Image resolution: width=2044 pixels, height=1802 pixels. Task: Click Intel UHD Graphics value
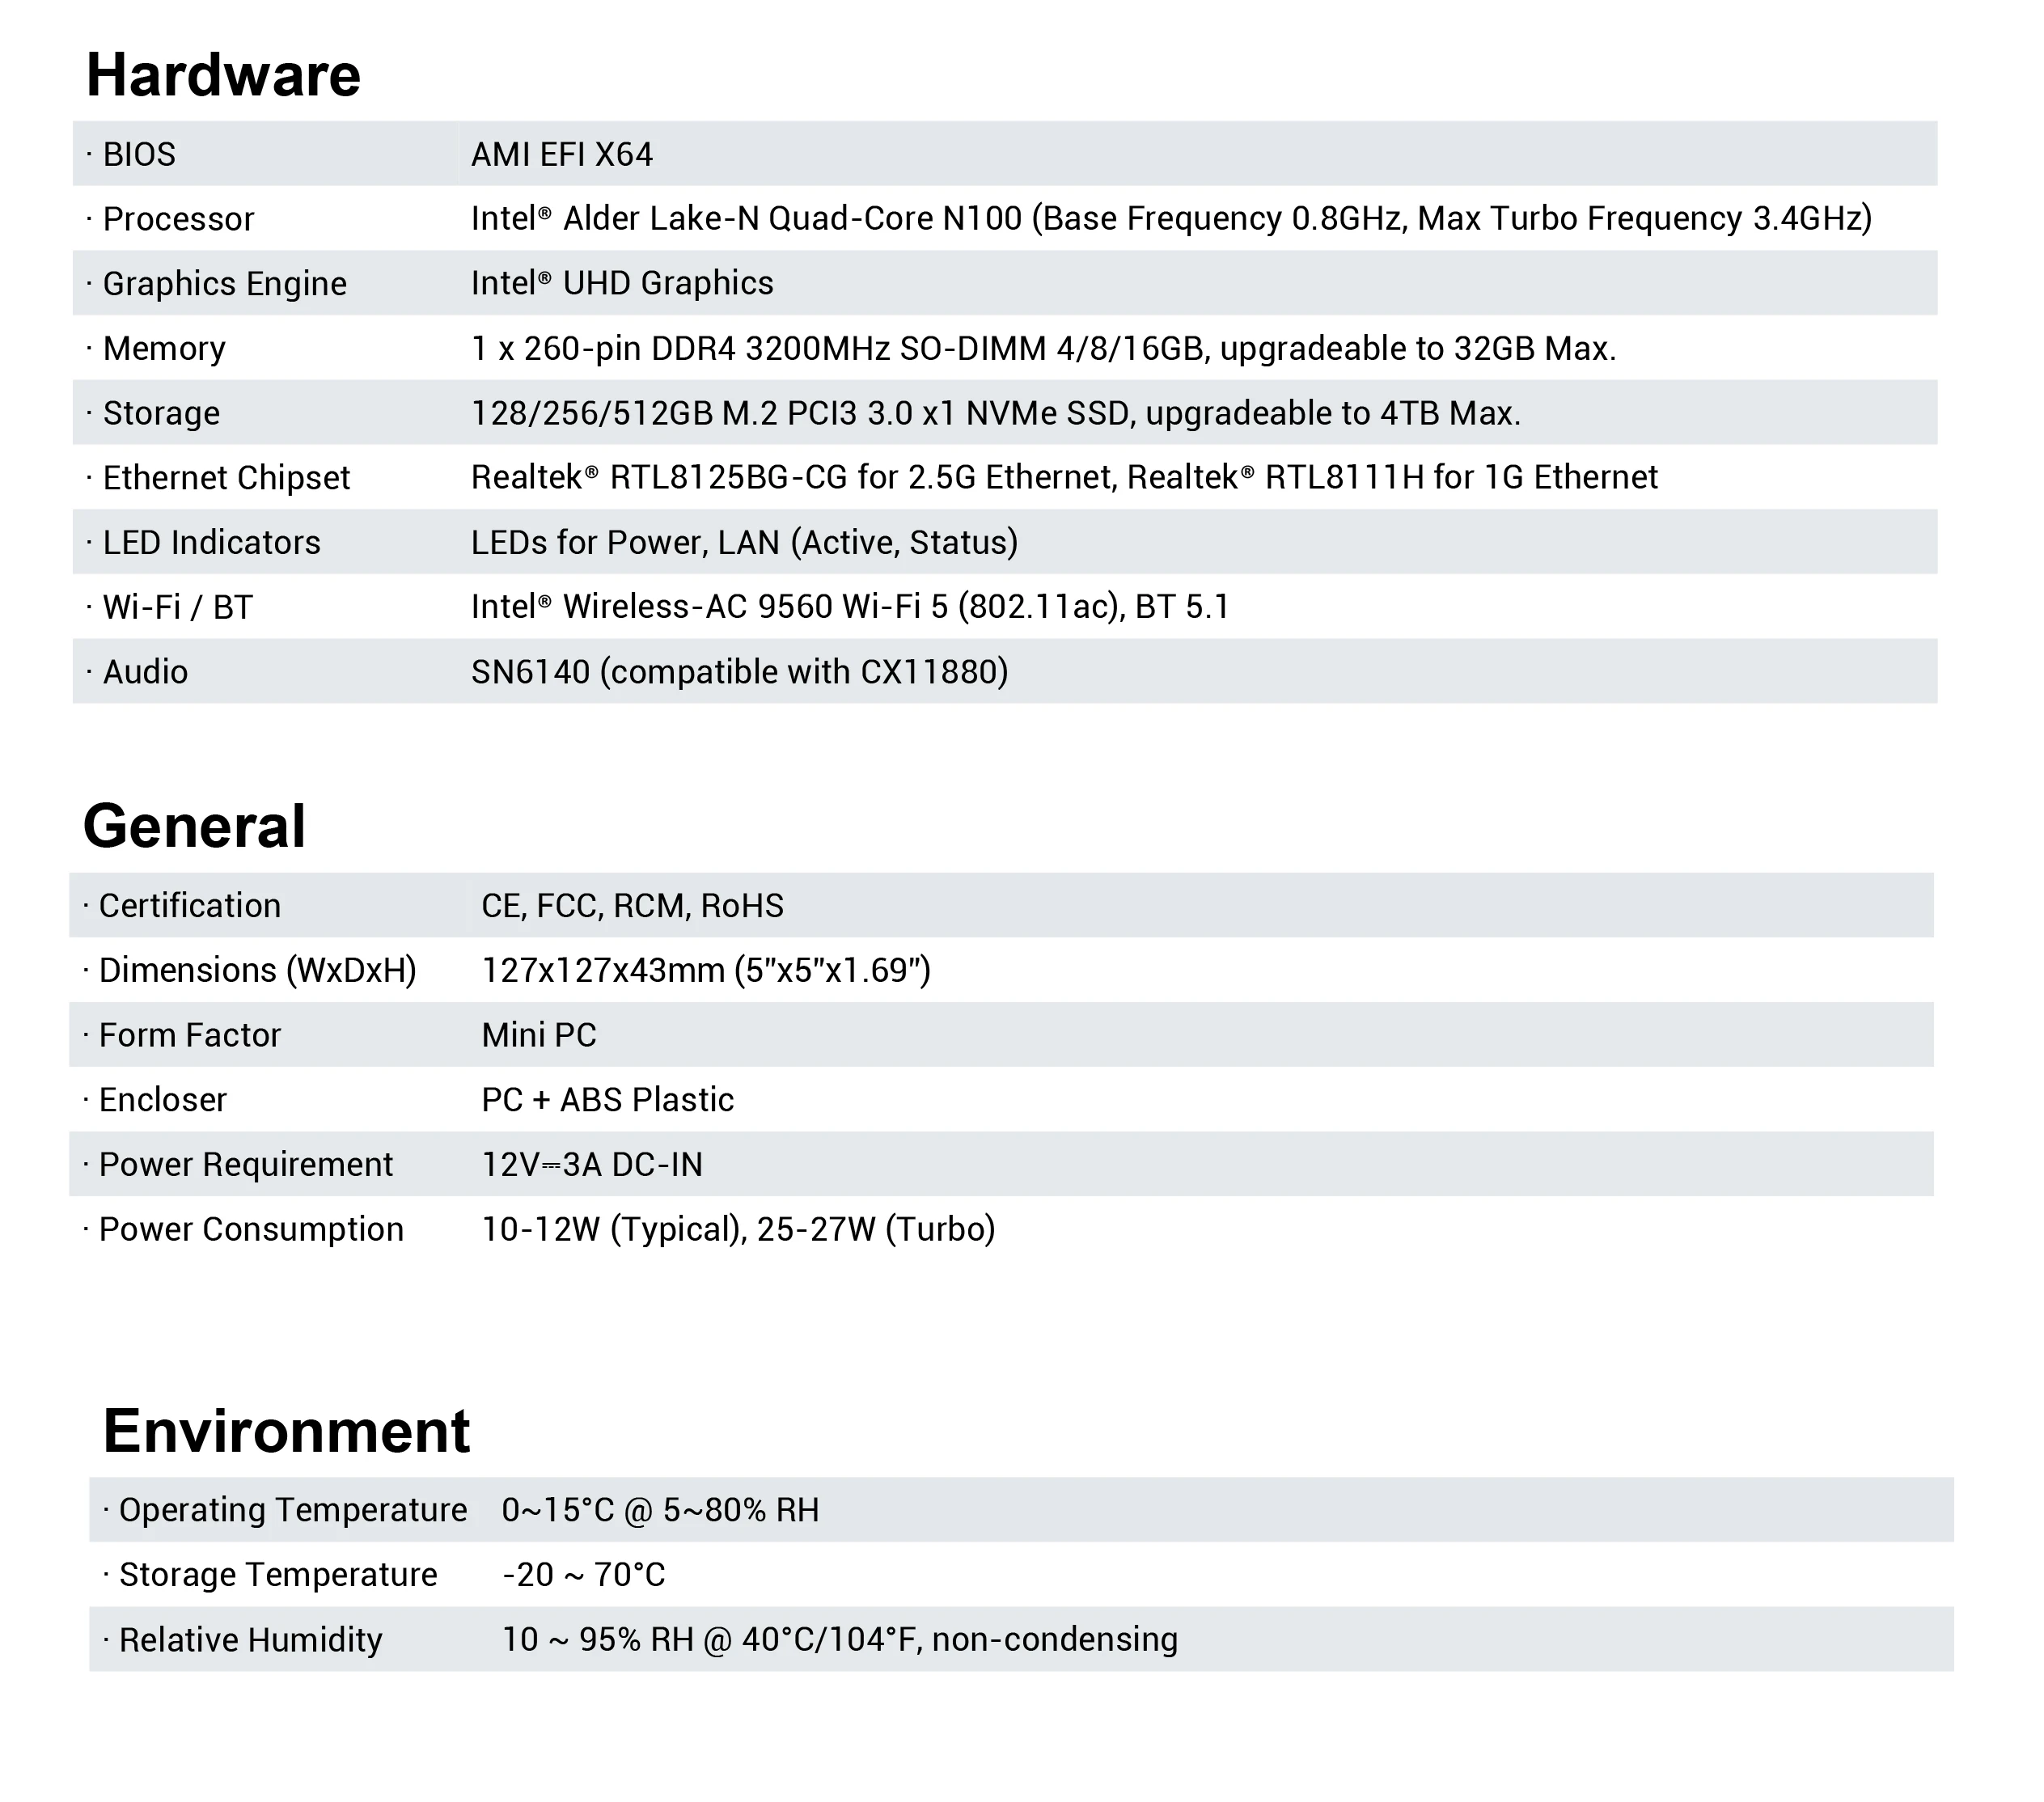[622, 283]
